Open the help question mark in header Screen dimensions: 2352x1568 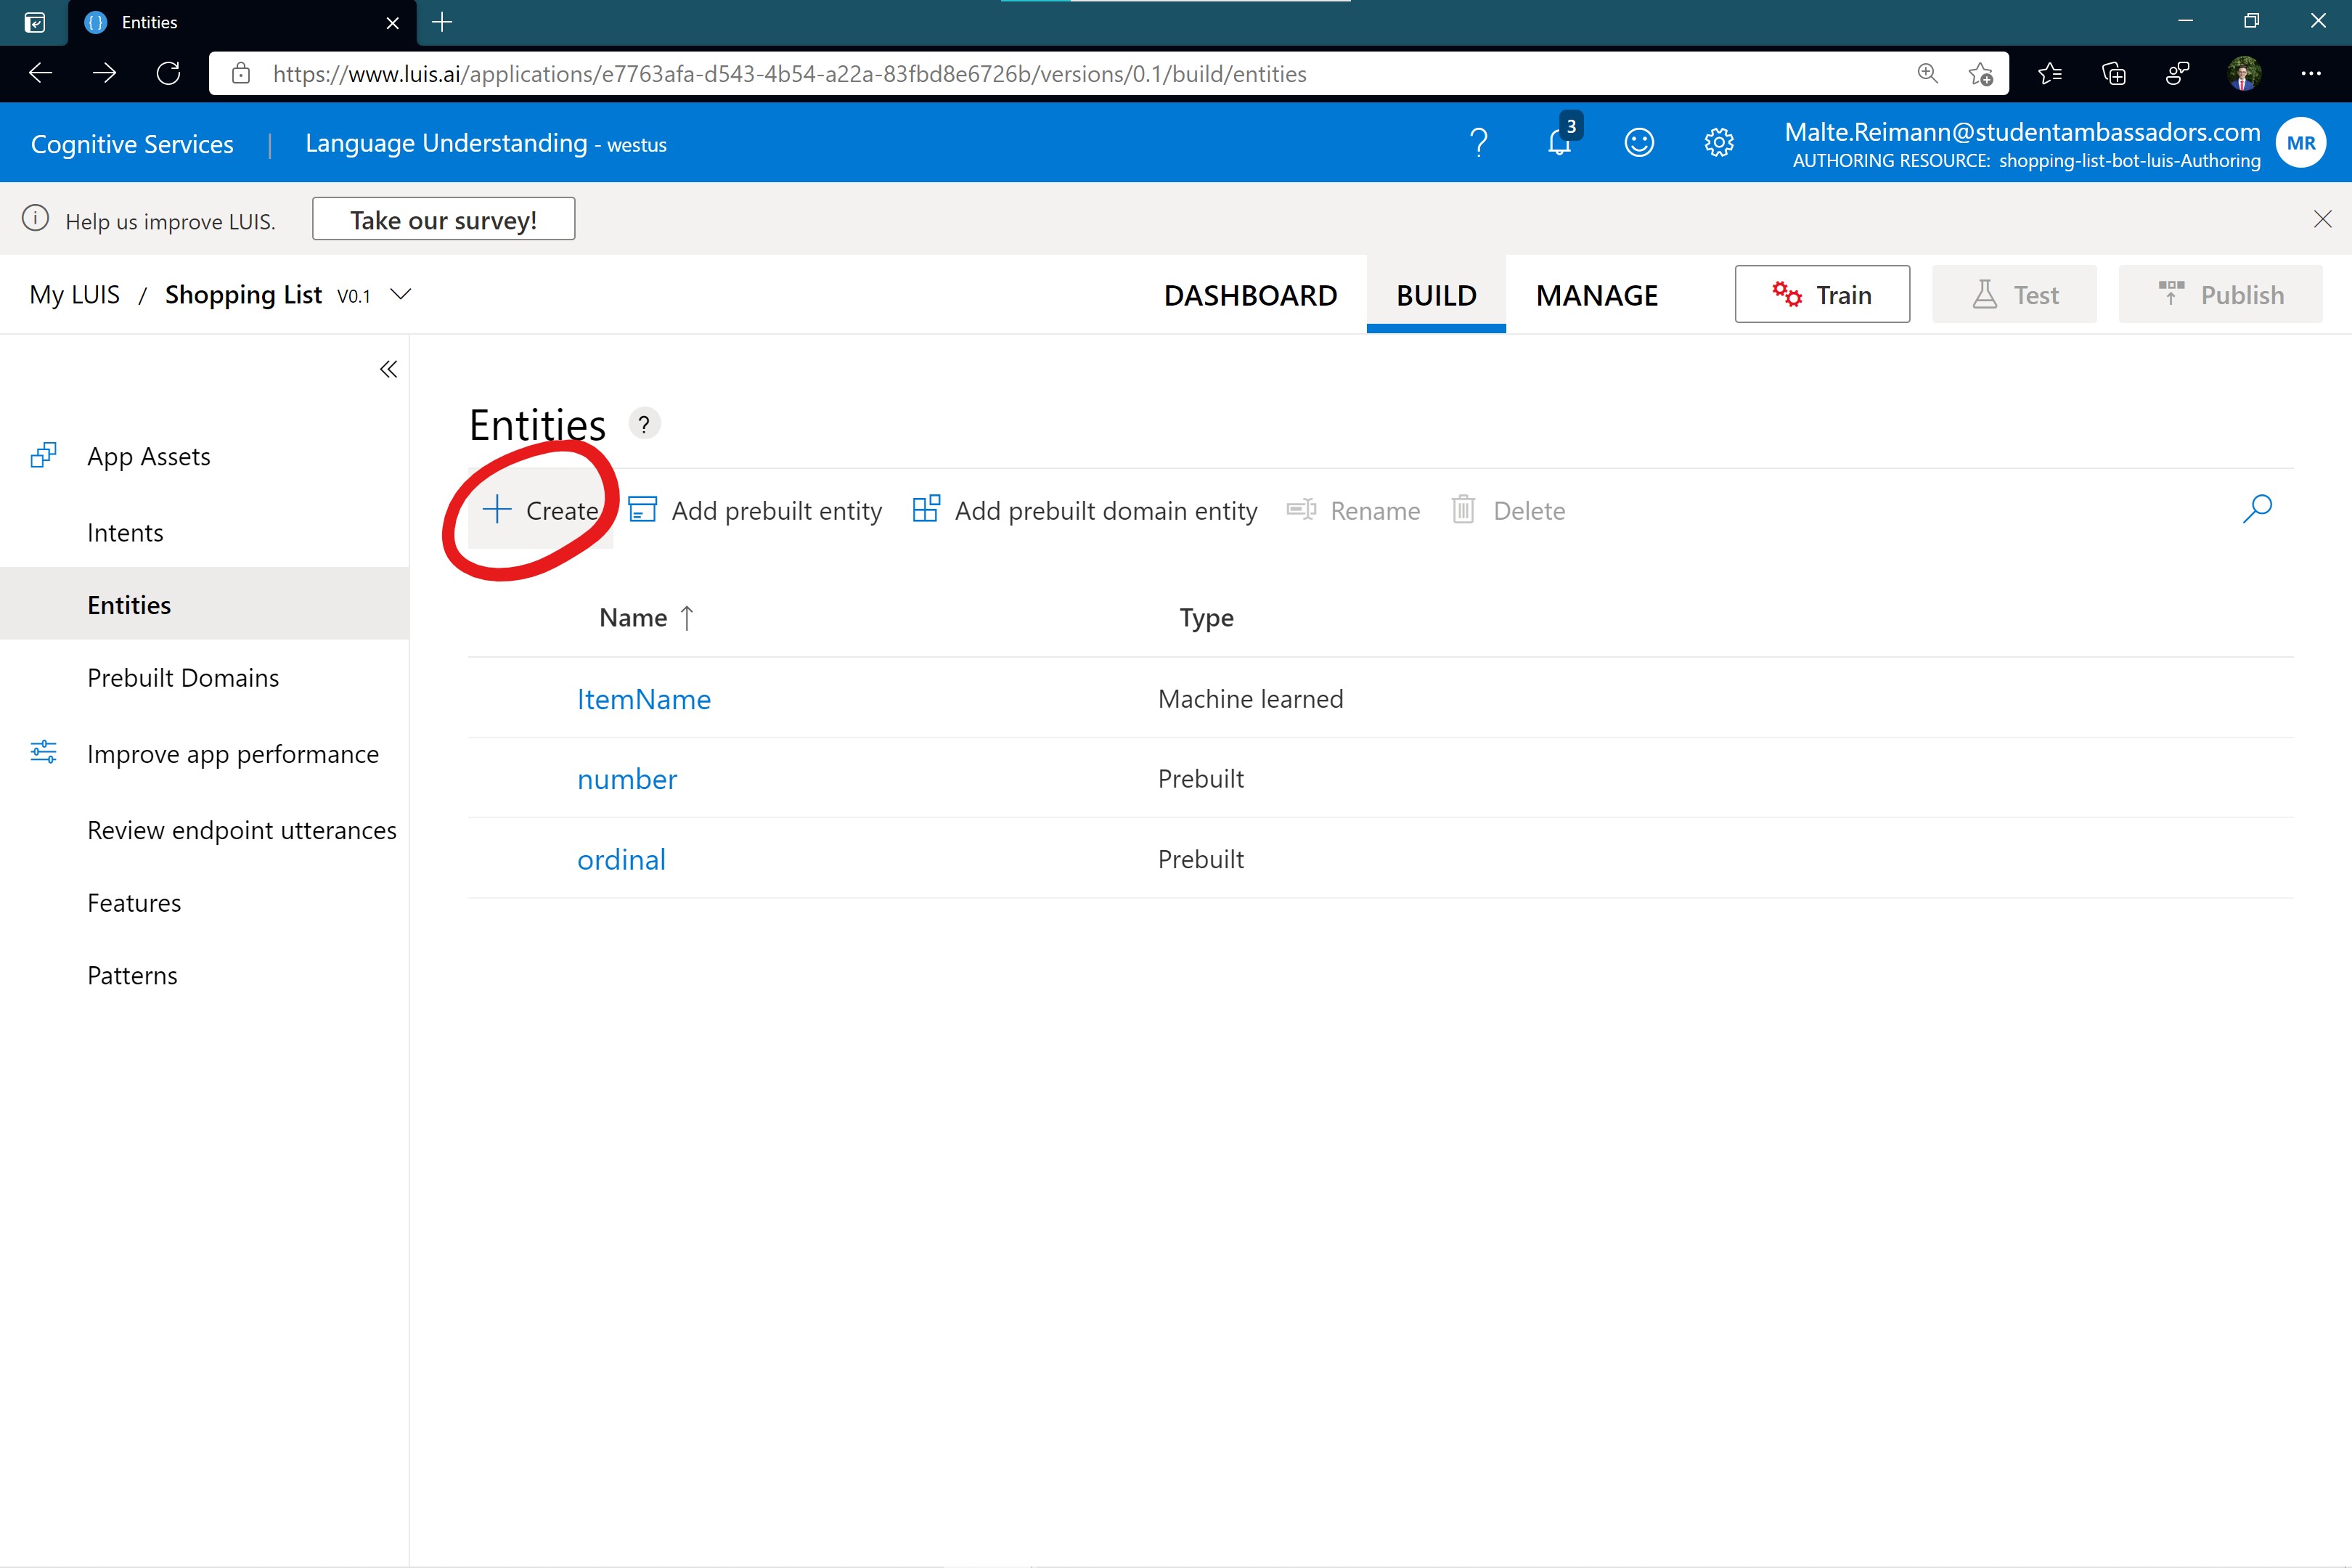coord(1478,143)
